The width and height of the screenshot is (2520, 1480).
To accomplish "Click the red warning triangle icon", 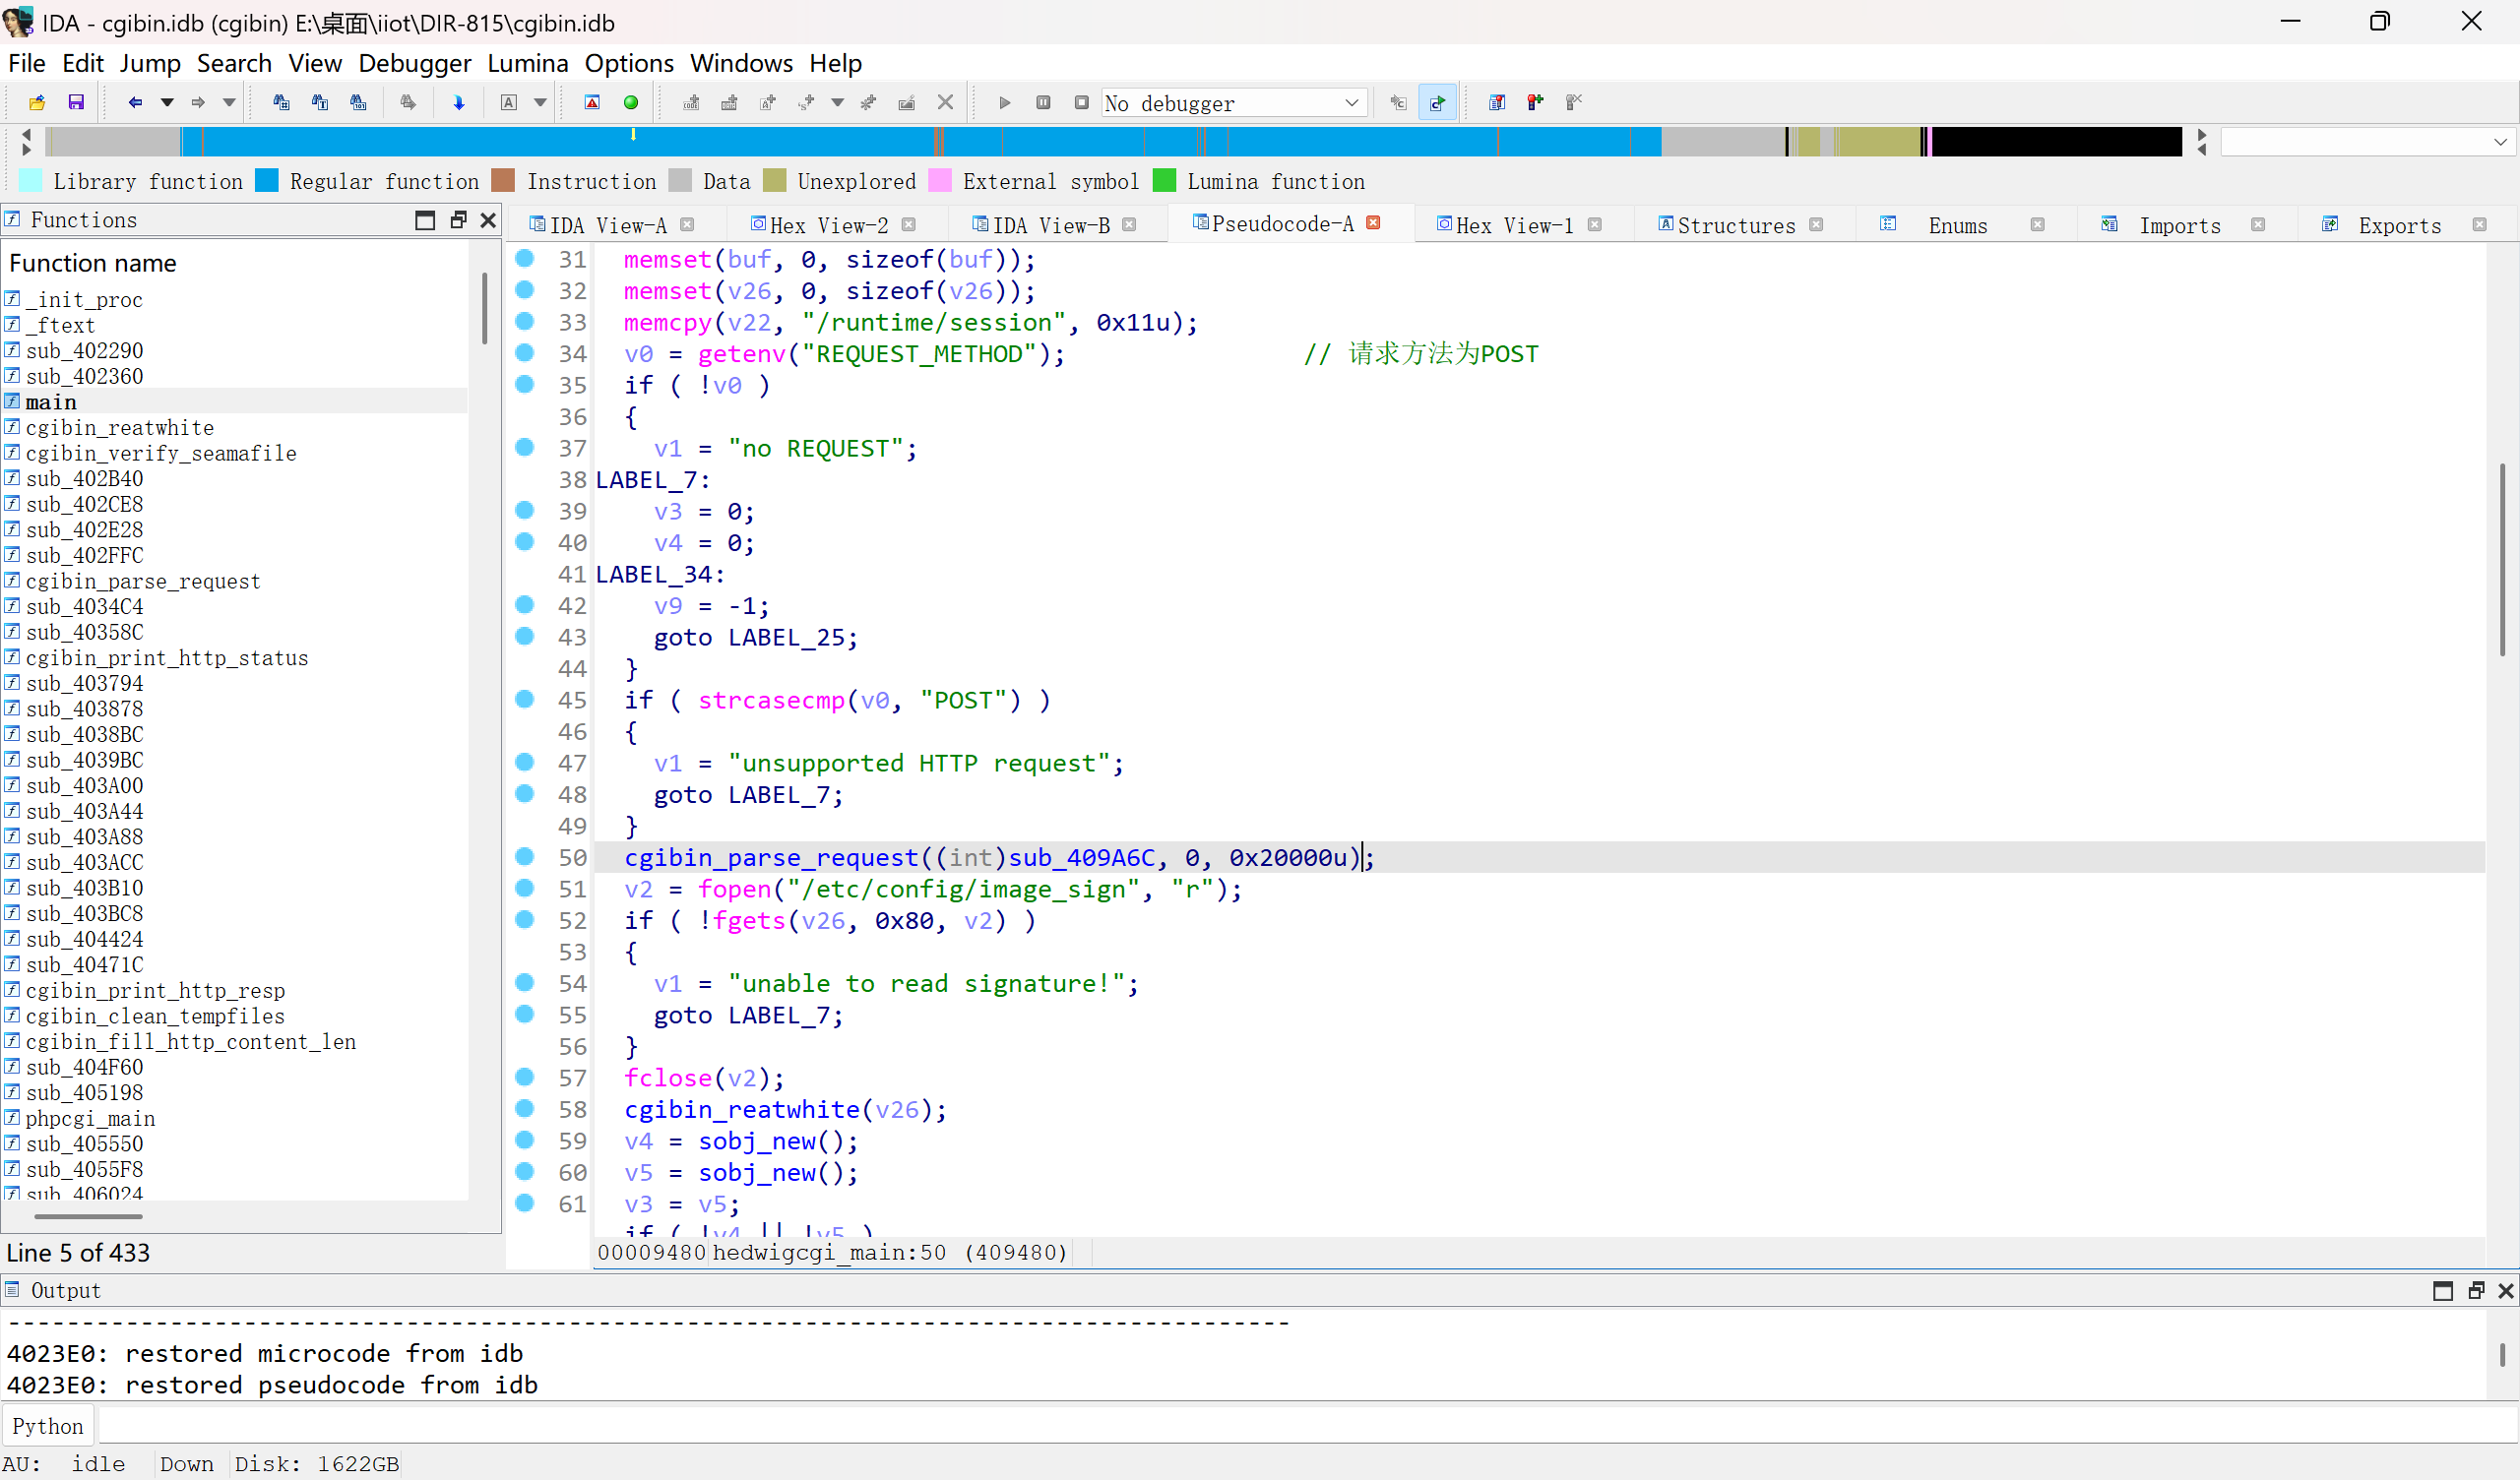I will 592,103.
